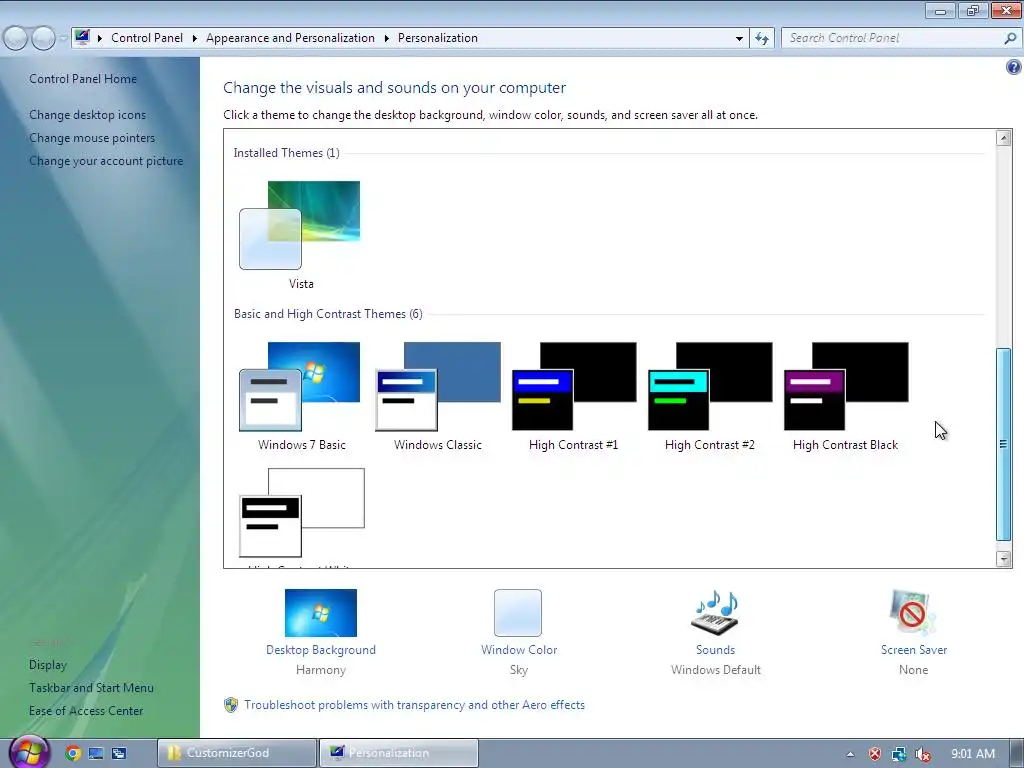Open Taskbar and Start Menu link
The image size is (1024, 768).
[x=91, y=688]
